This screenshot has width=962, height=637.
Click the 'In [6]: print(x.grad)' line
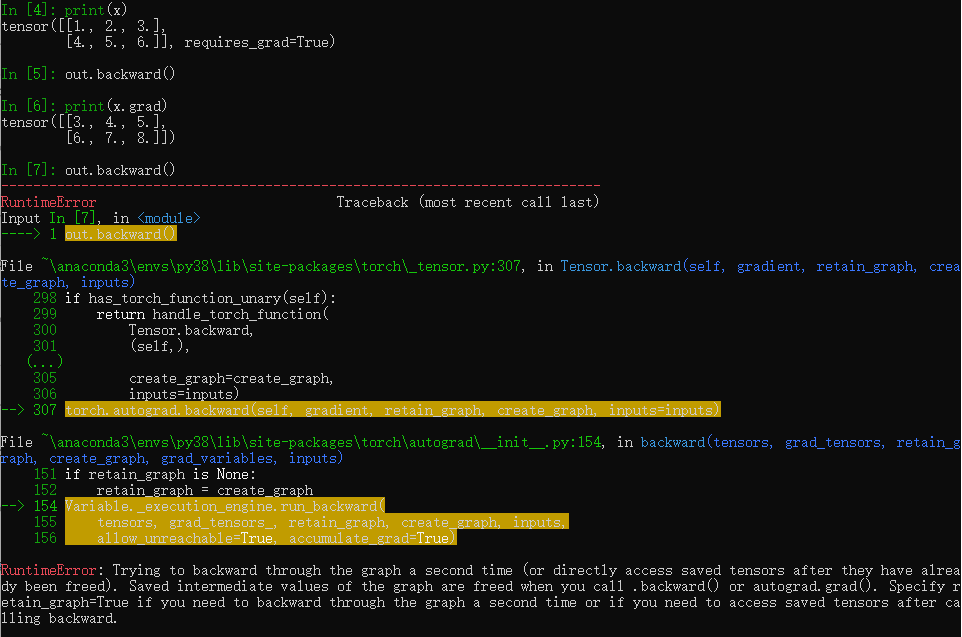pos(84,106)
